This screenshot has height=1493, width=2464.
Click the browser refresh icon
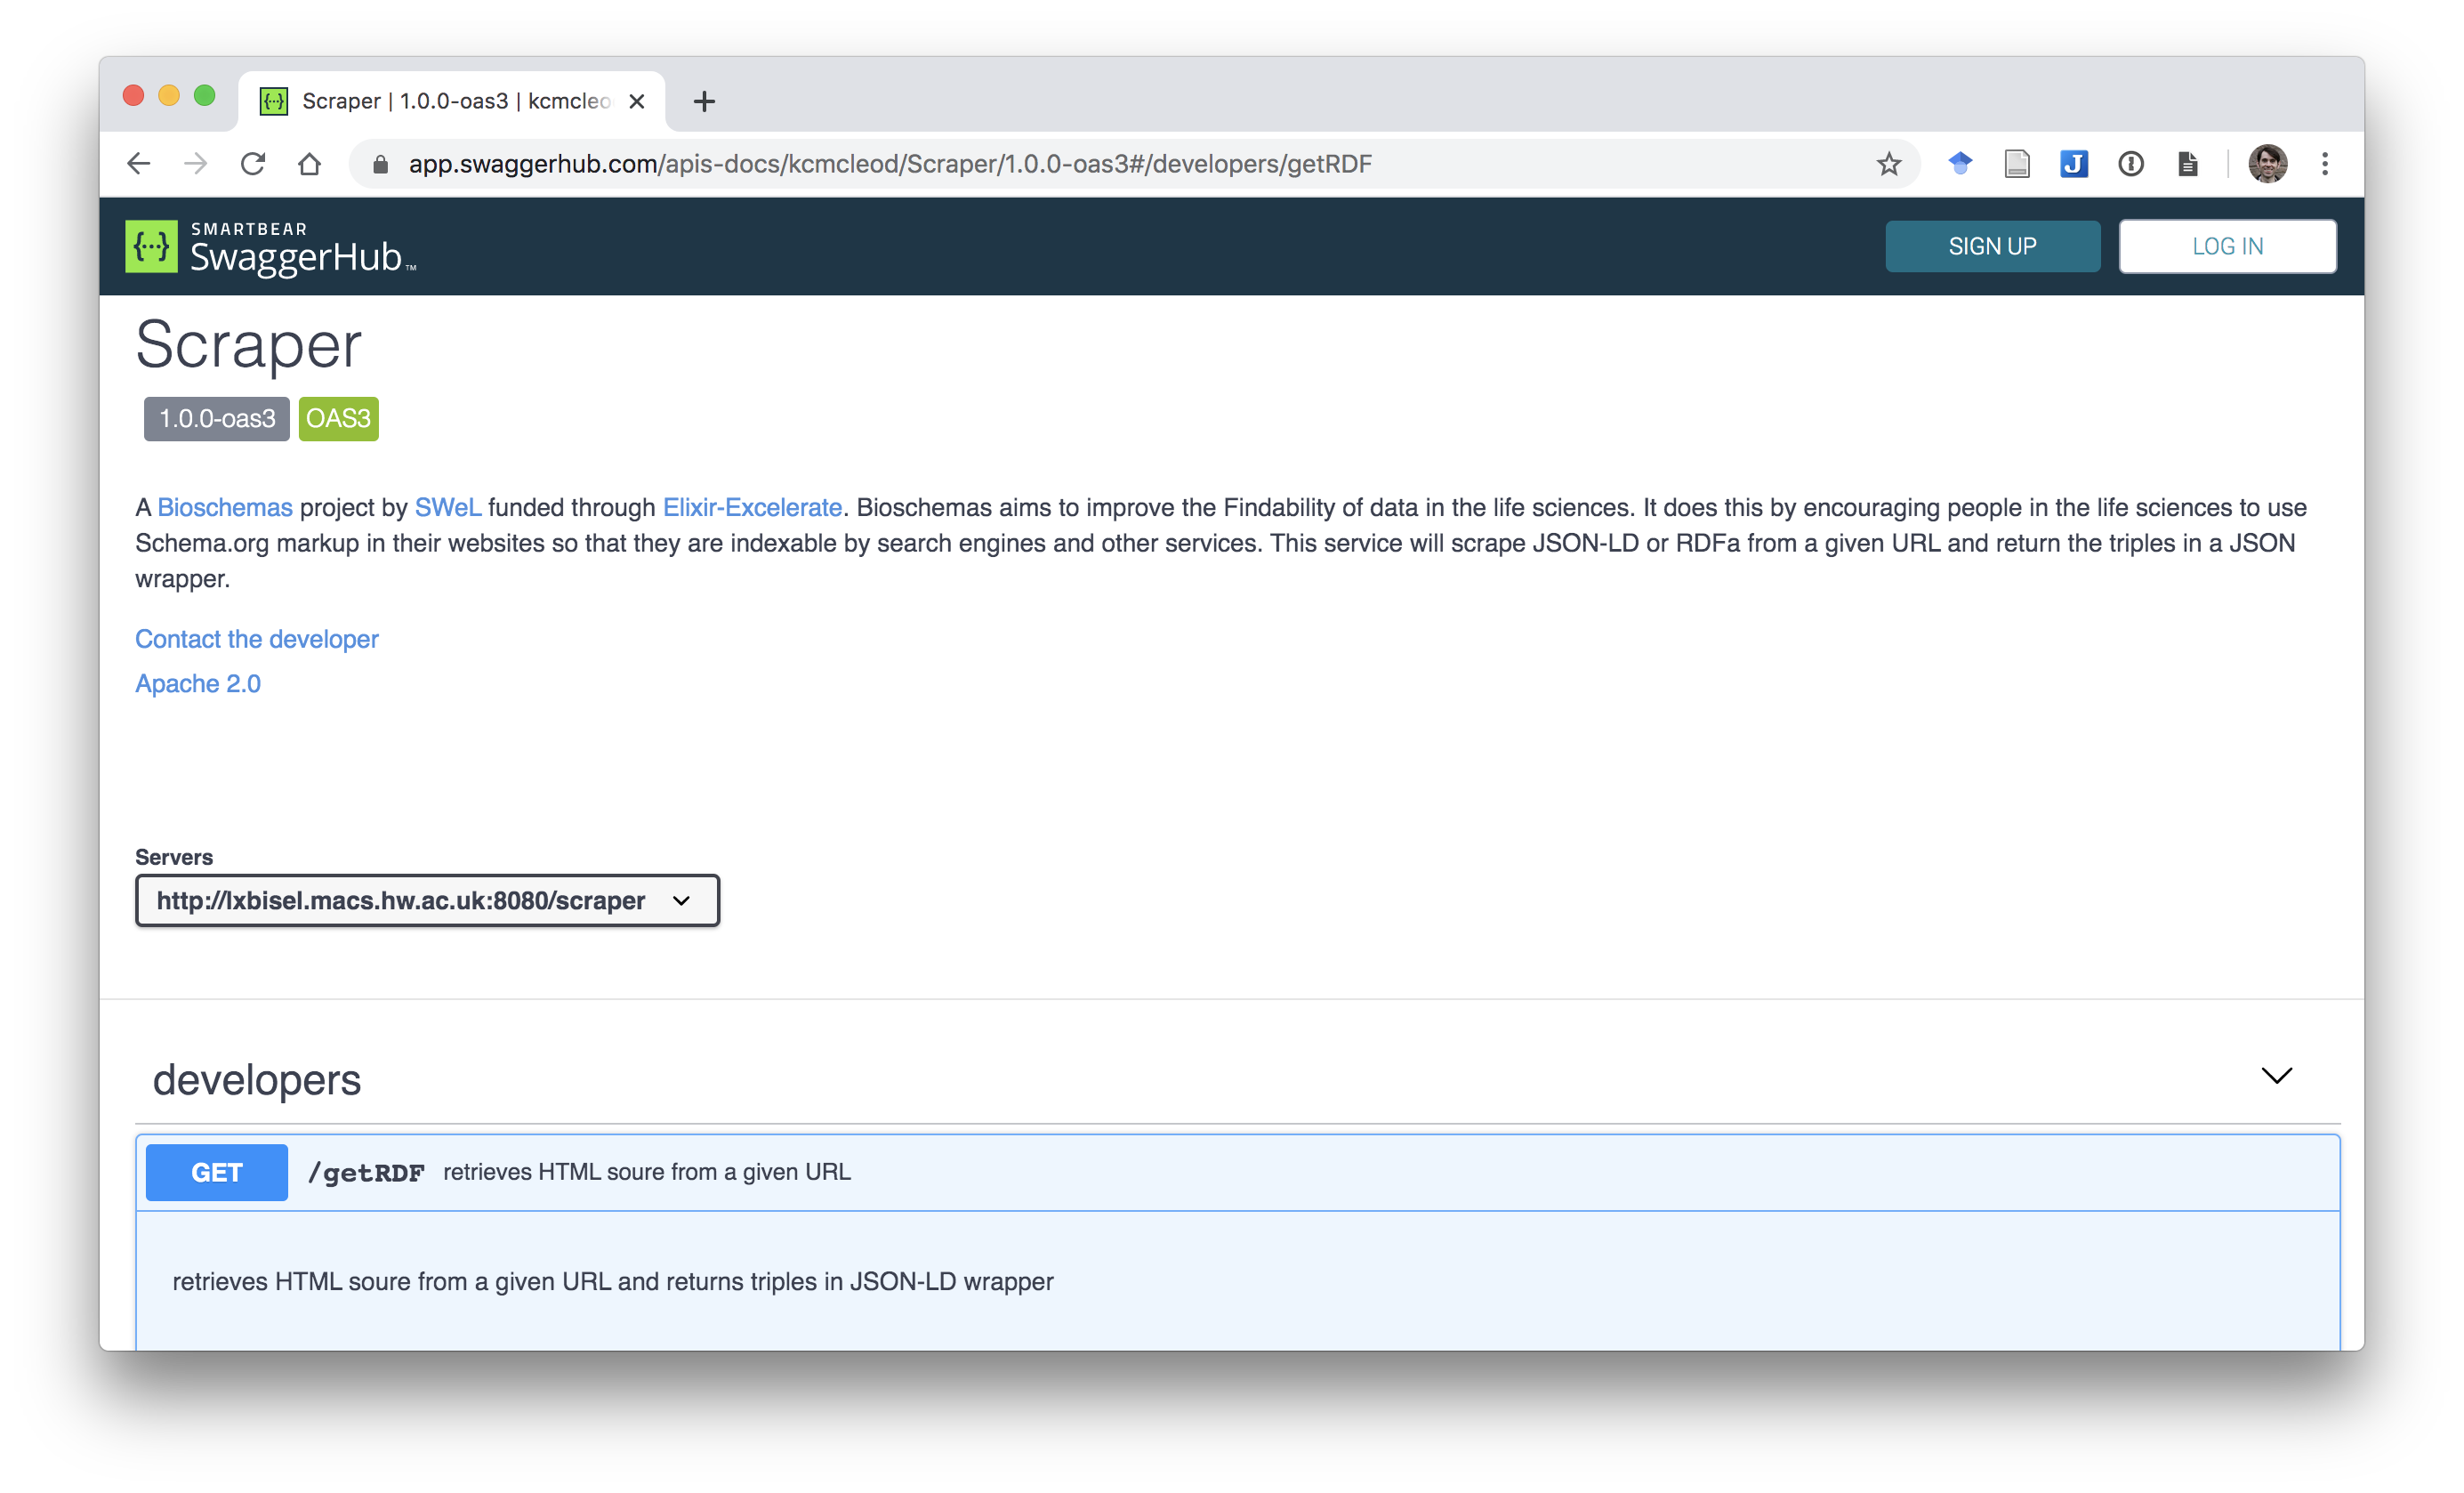point(252,164)
